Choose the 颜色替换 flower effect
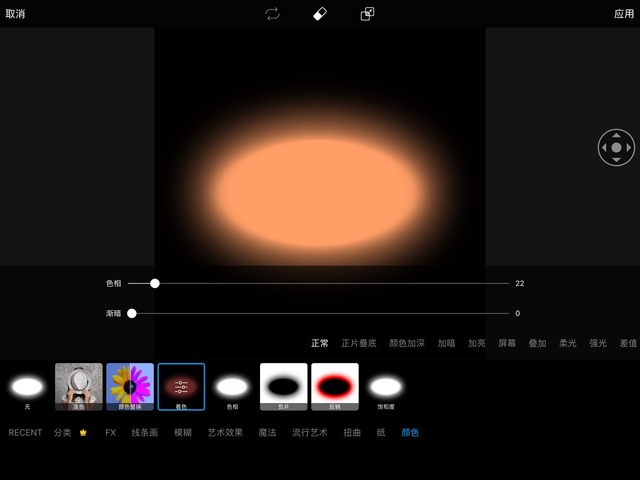The height and width of the screenshot is (480, 640). pos(130,386)
